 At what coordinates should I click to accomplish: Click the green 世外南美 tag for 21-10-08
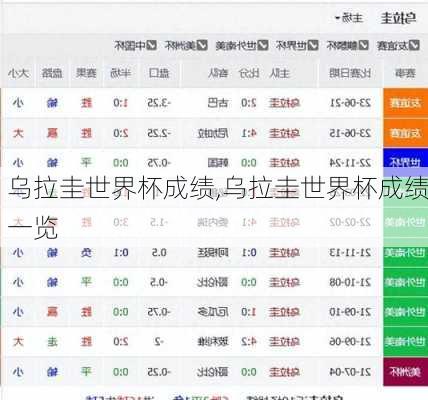tap(405, 283)
